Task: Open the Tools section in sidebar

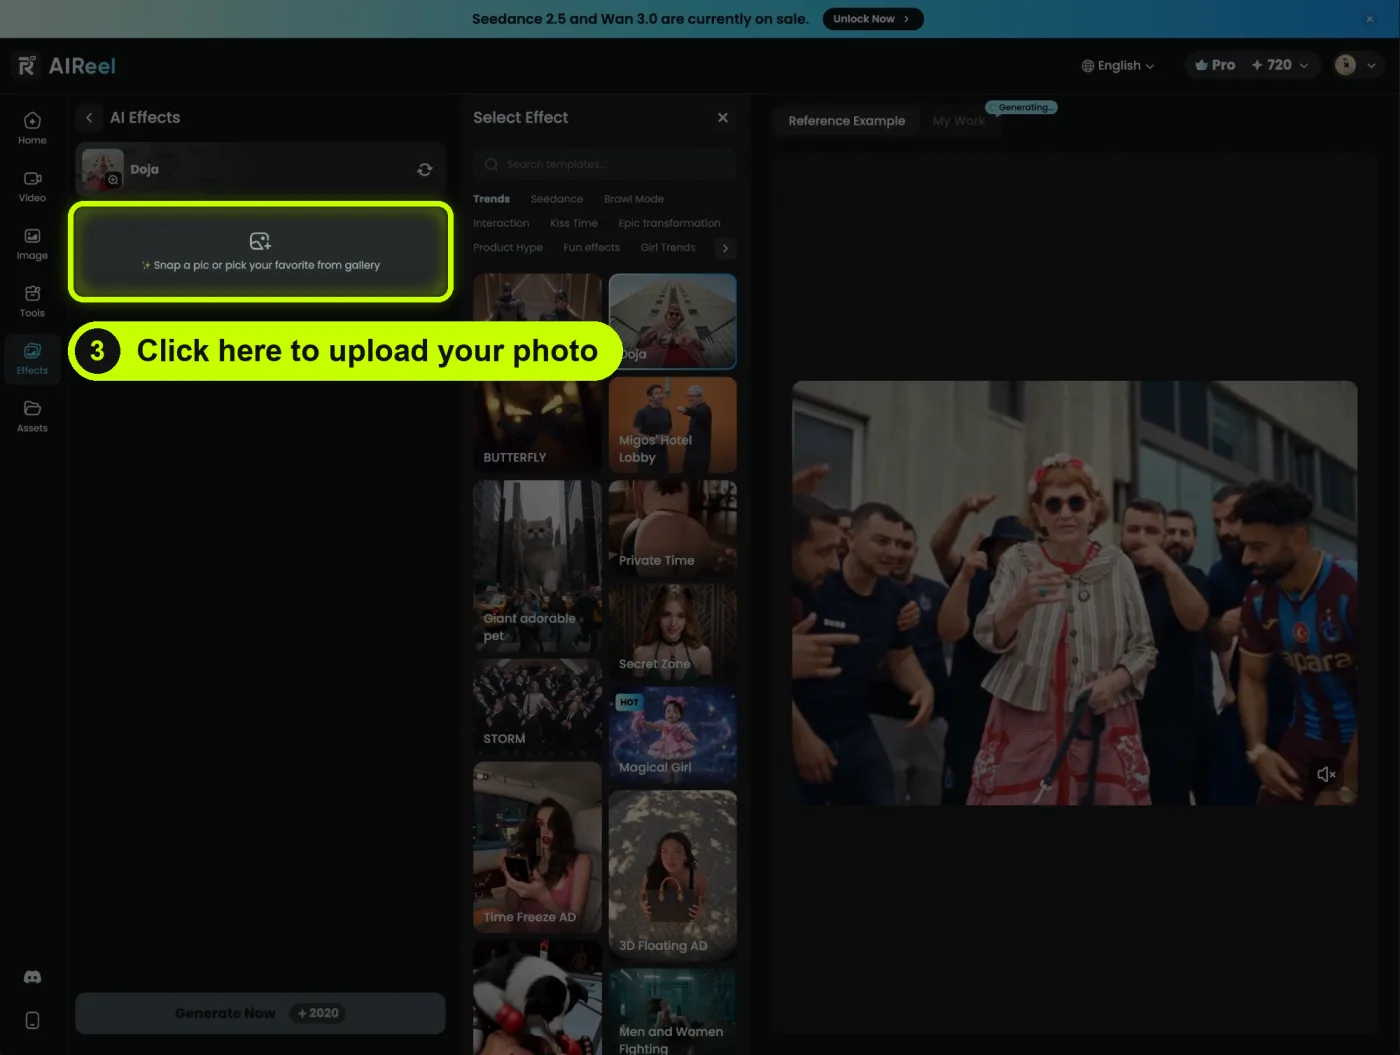Action: (x=32, y=301)
